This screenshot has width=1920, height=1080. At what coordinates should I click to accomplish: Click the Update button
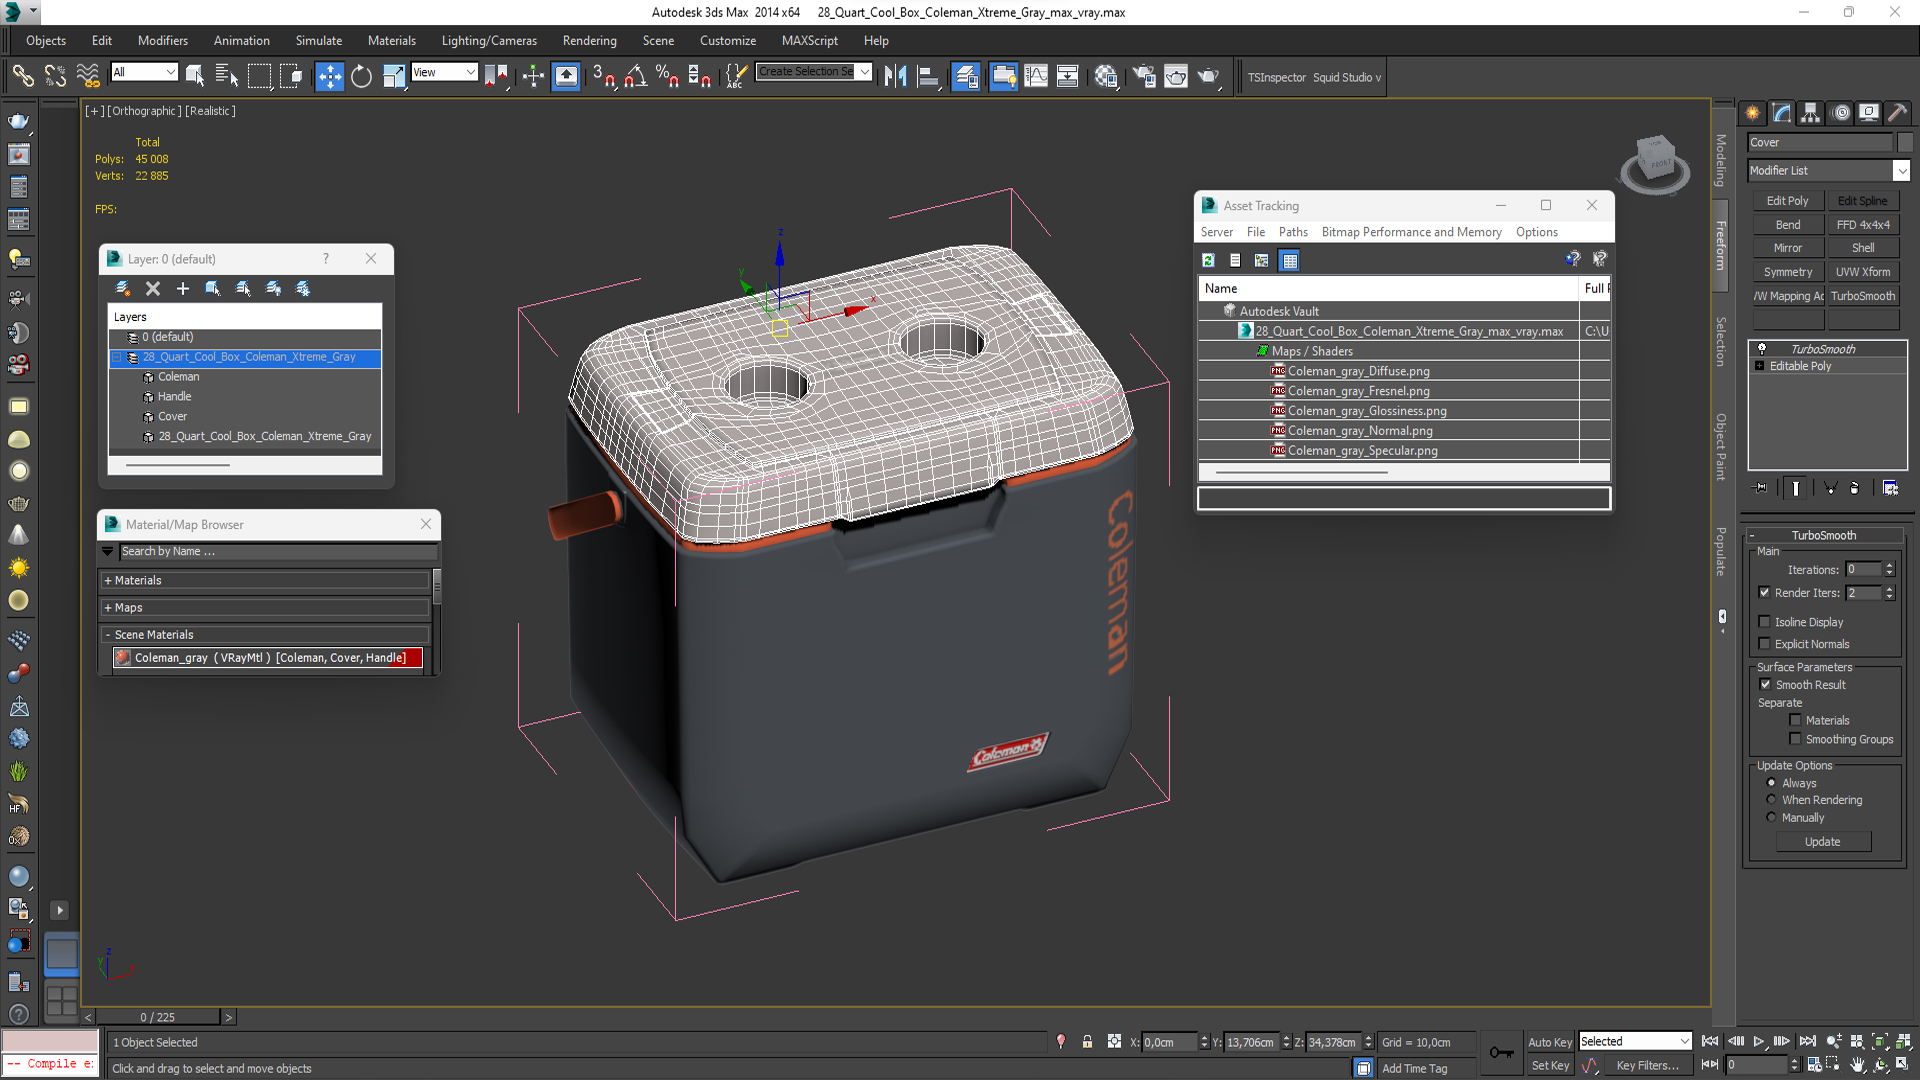1822,842
